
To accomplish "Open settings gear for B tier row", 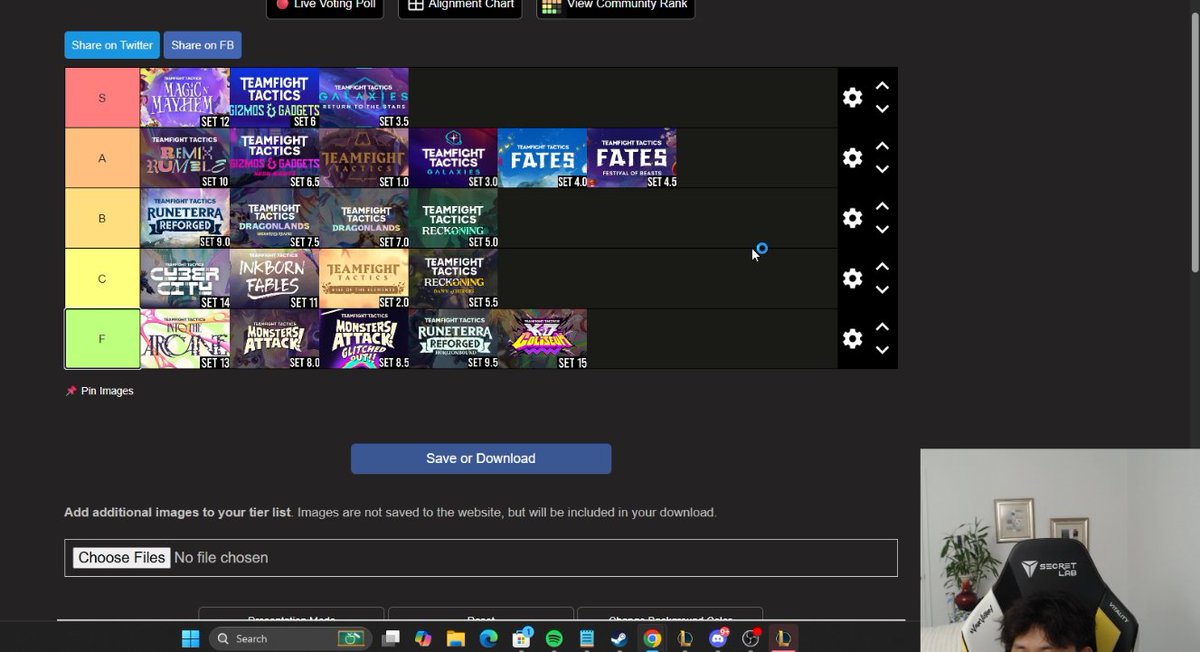I will (x=852, y=218).
